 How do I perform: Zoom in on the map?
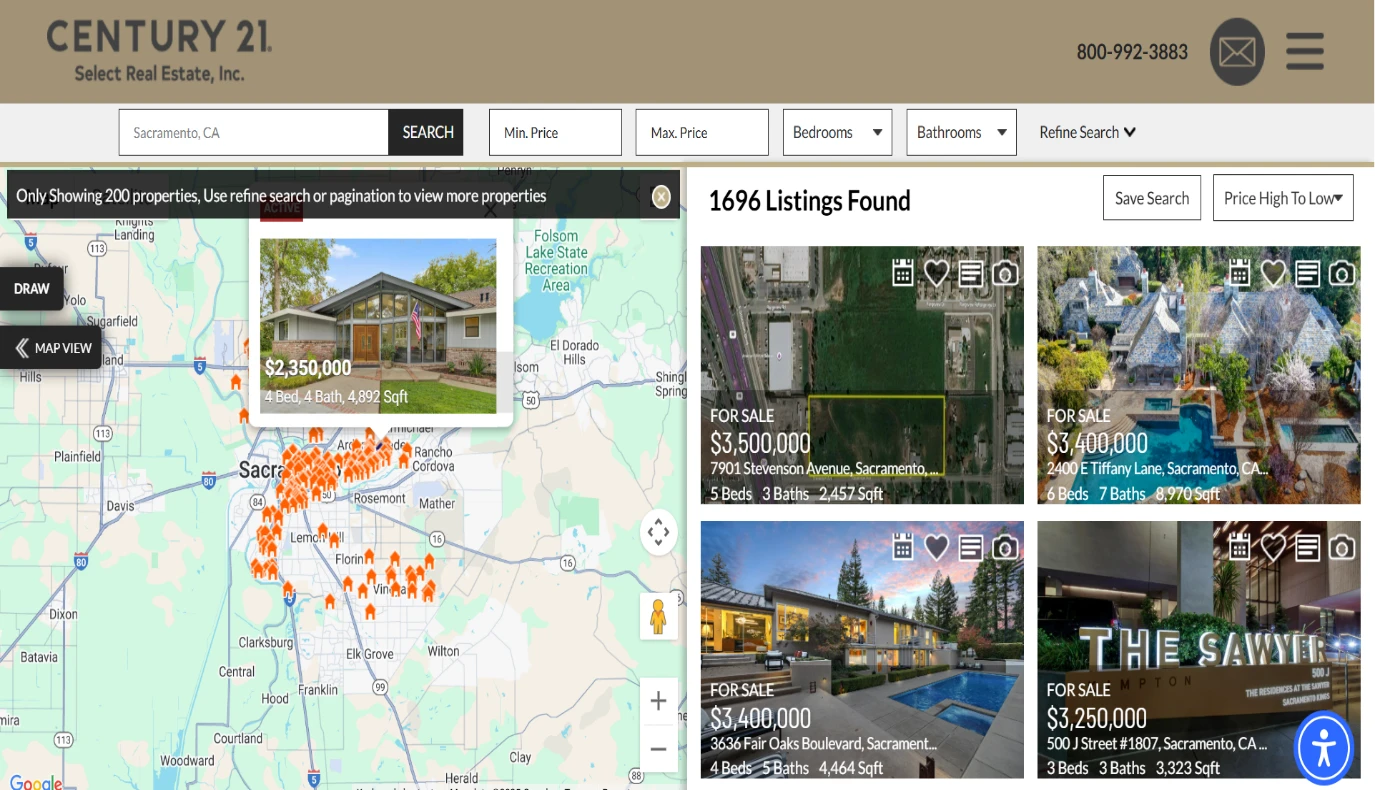(x=658, y=701)
